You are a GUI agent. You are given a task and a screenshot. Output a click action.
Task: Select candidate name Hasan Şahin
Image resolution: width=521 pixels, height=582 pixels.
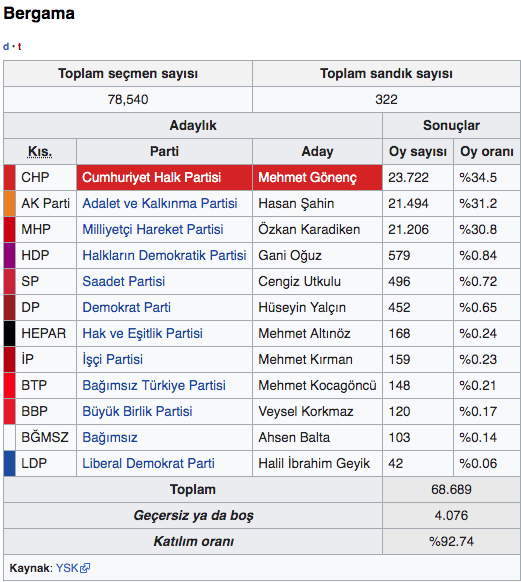pos(296,203)
